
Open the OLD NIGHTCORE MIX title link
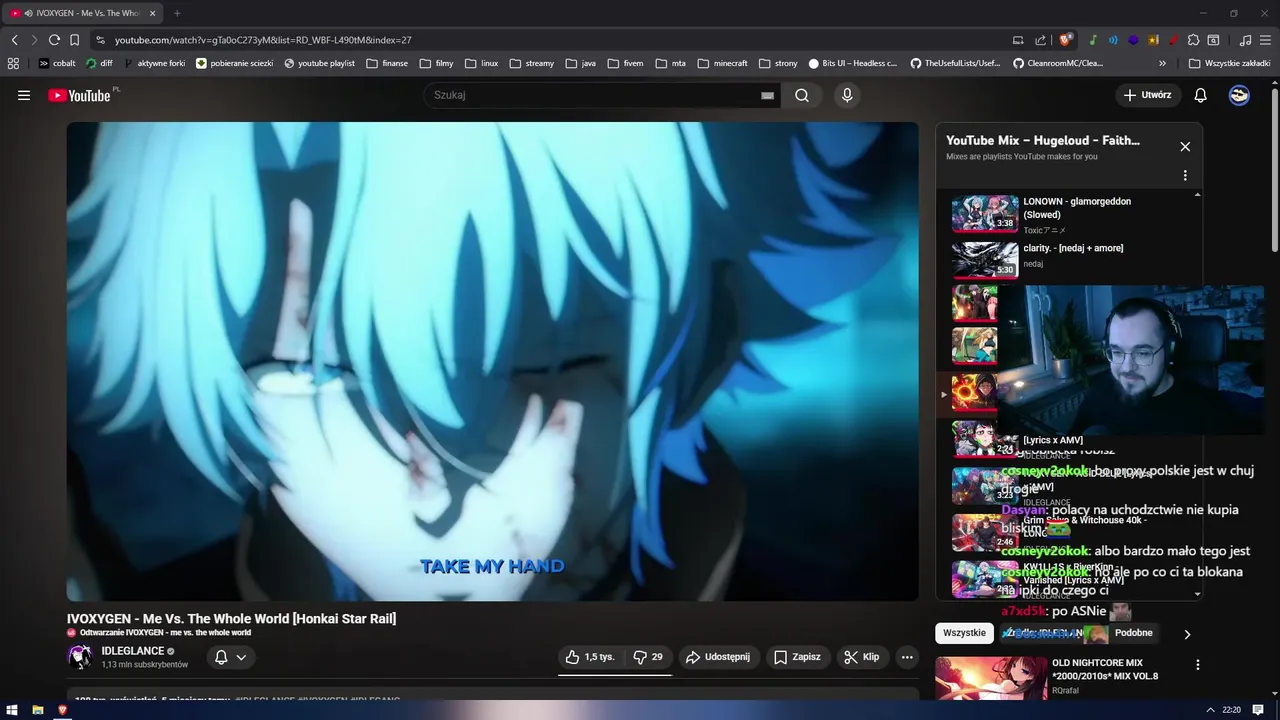click(x=1105, y=669)
